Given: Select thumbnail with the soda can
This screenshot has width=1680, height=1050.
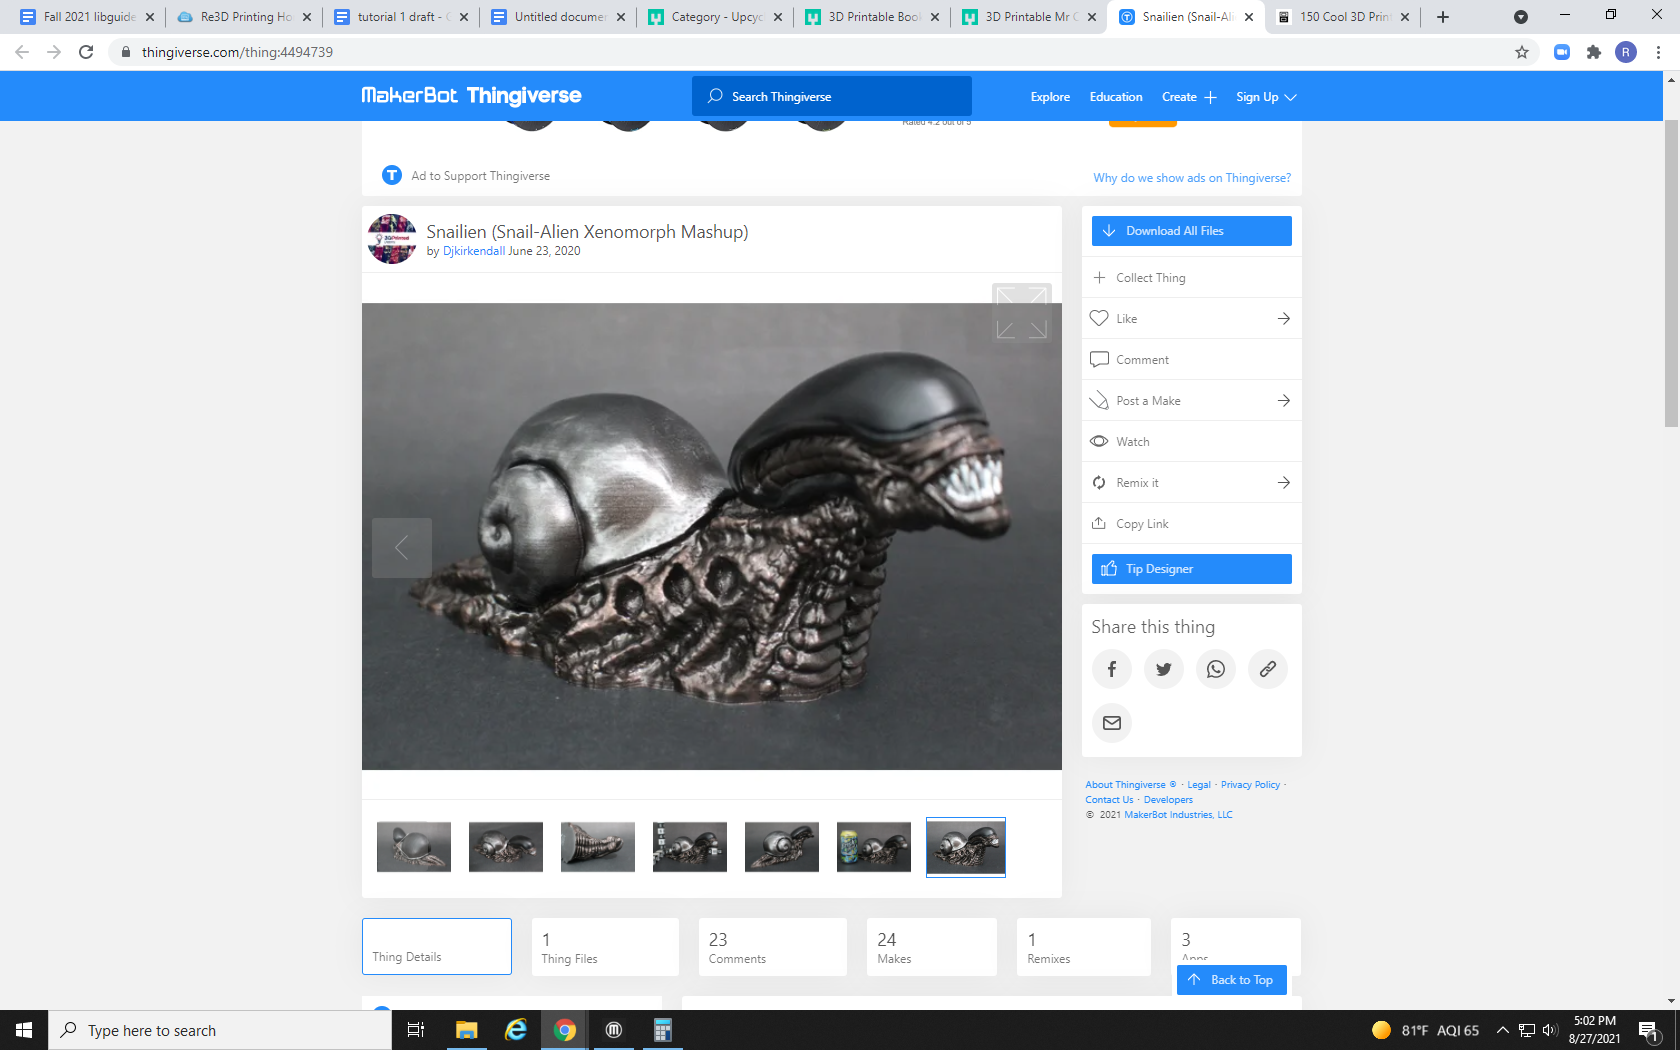Looking at the screenshot, I should coord(874,847).
